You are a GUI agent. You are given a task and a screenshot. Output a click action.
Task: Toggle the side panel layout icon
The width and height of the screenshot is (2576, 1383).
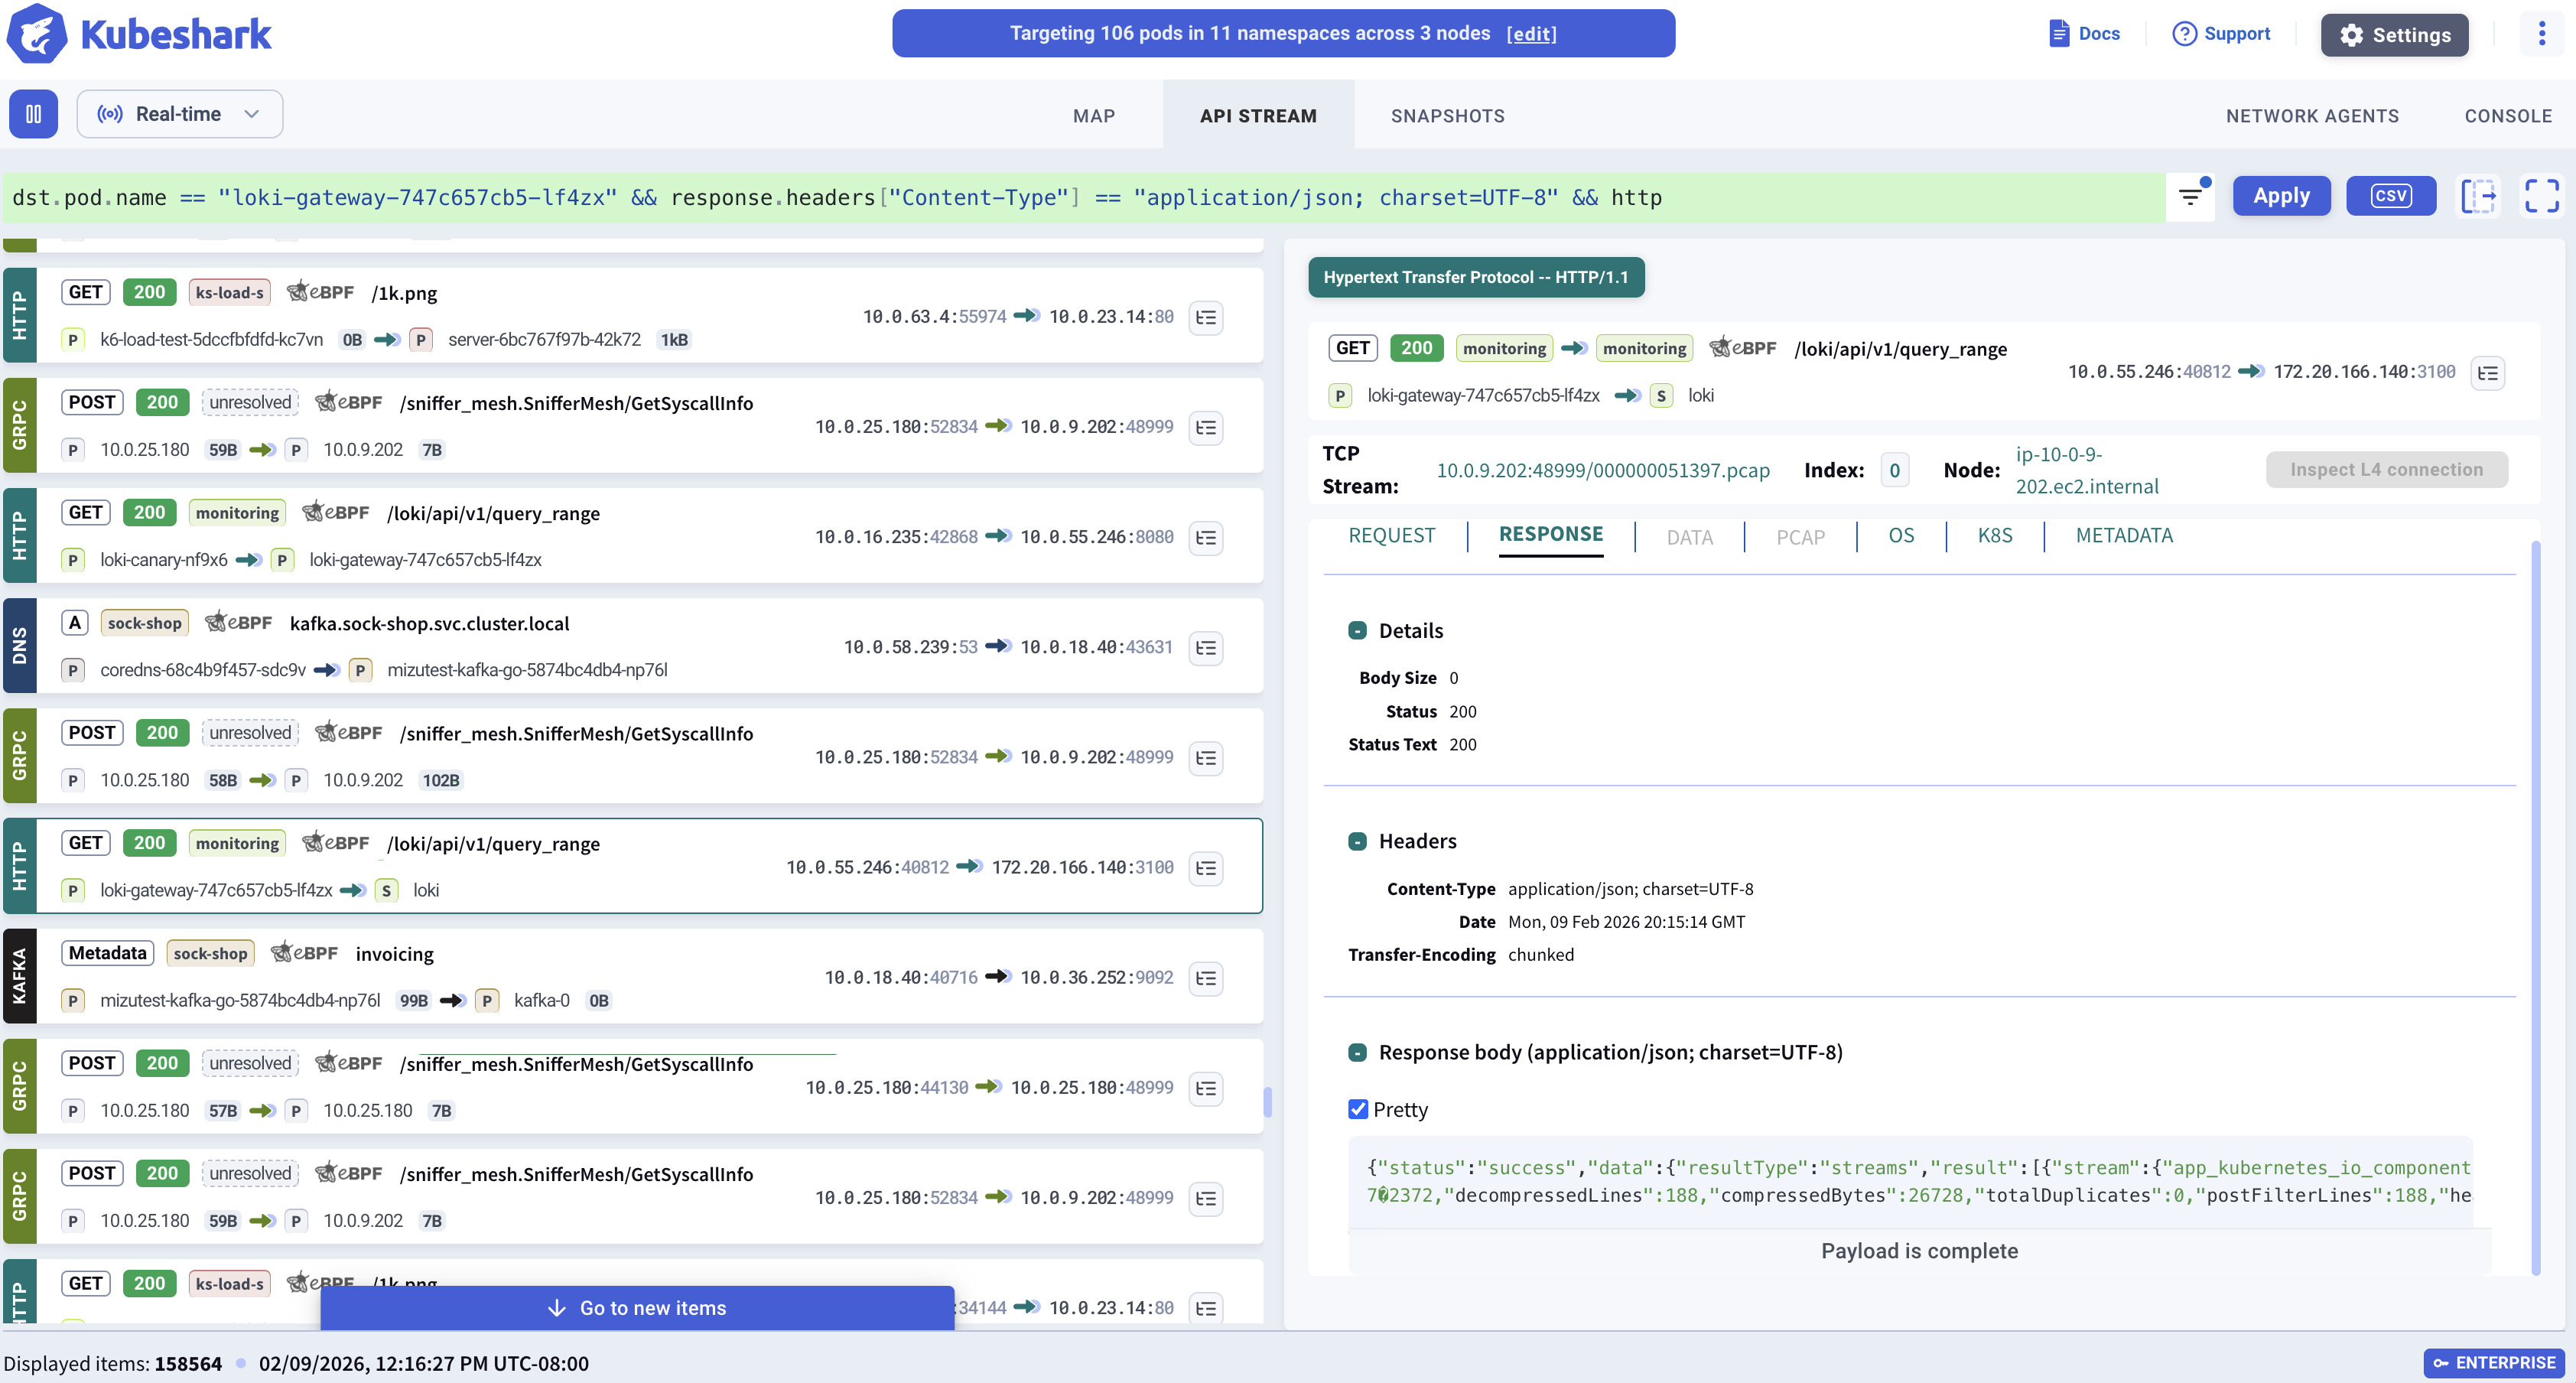2479,196
